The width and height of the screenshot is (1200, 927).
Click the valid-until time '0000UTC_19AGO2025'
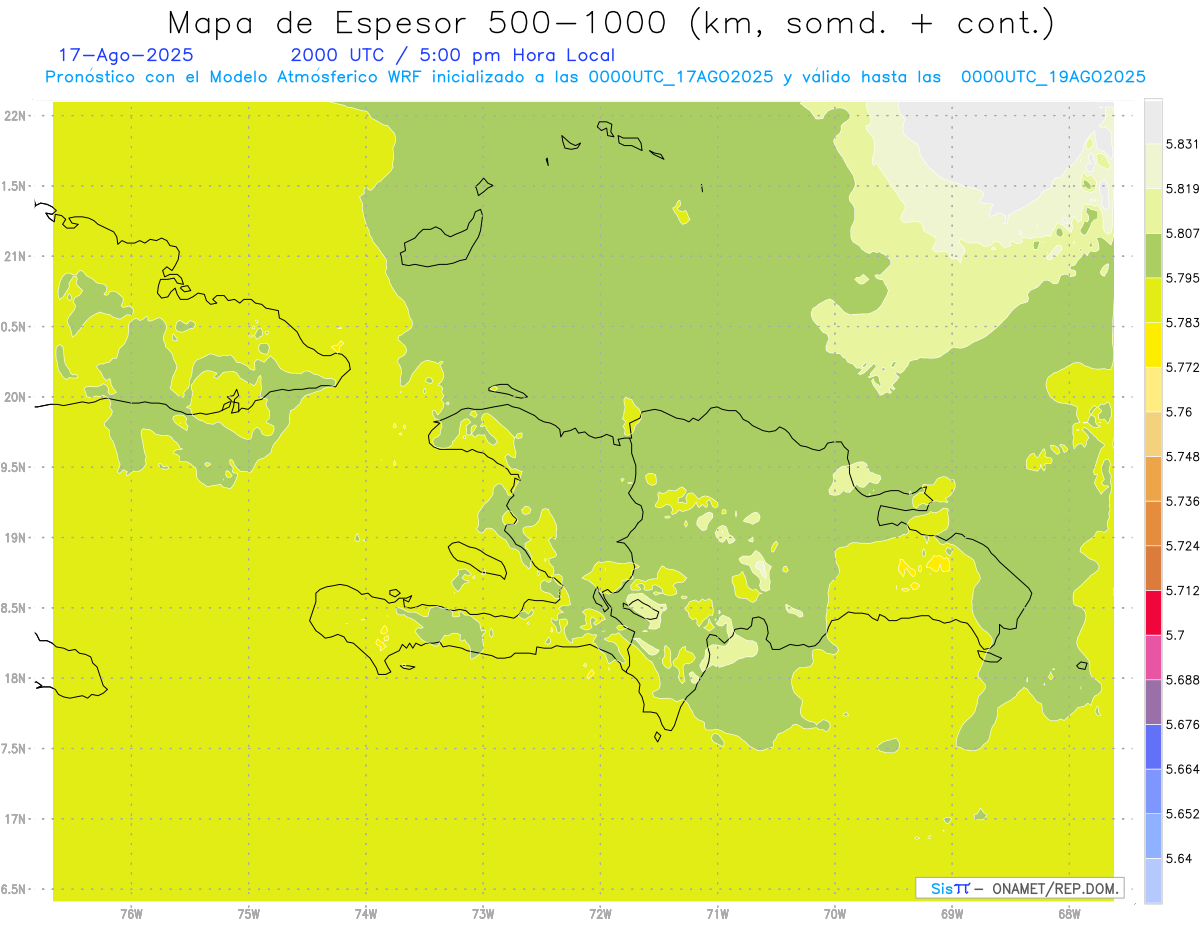point(1053,77)
